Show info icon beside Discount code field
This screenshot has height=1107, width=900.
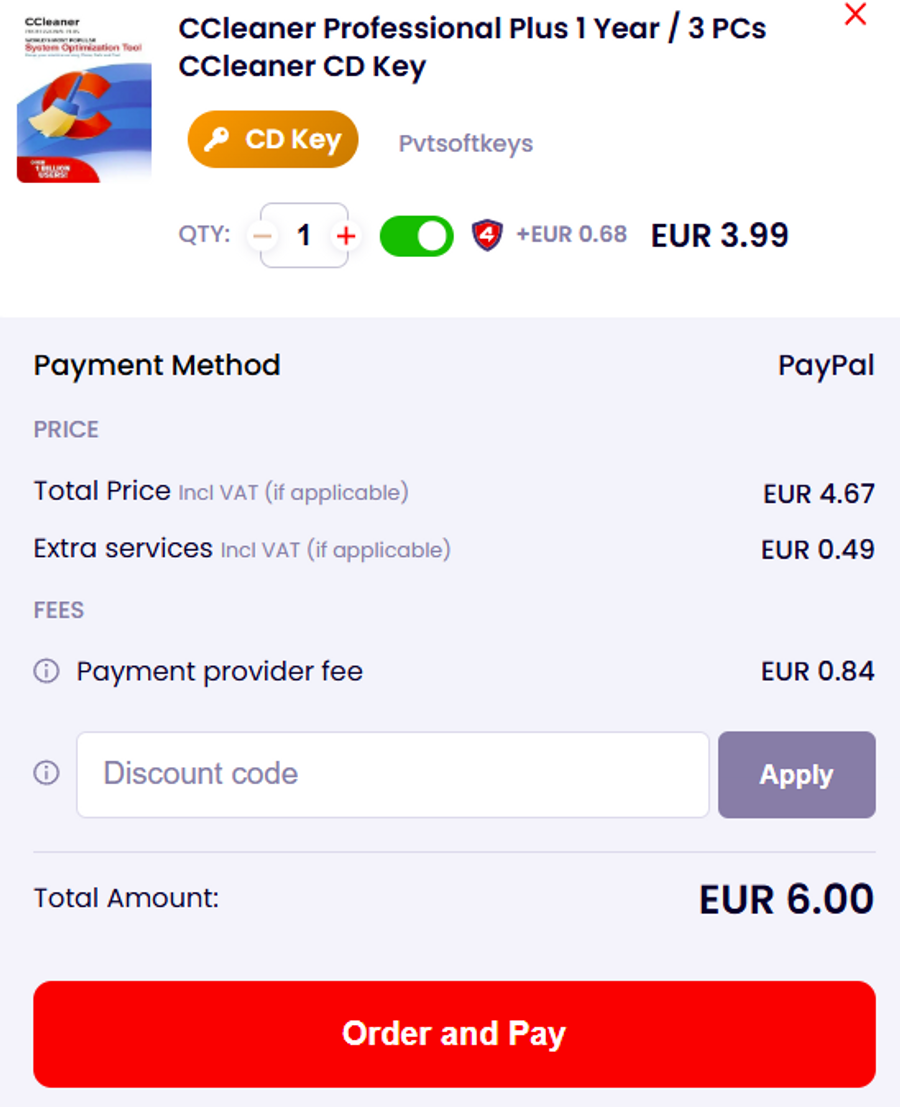point(46,773)
